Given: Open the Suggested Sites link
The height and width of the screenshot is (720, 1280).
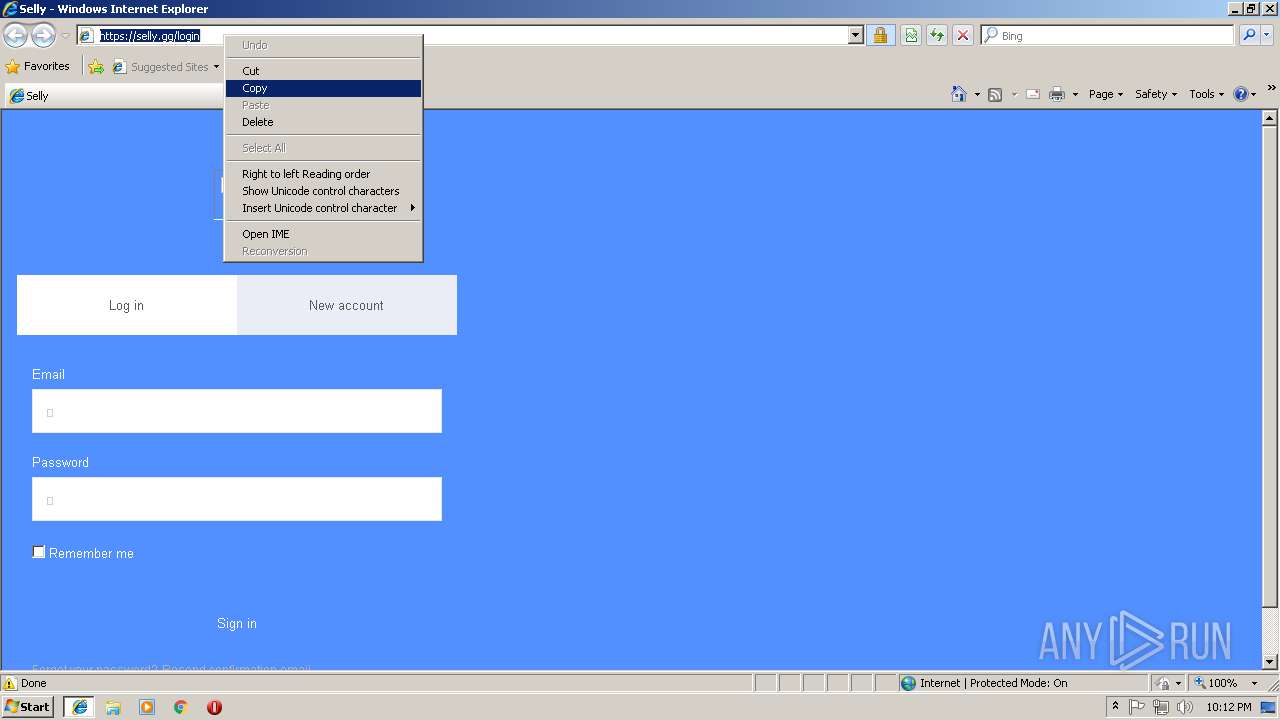Looking at the screenshot, I should coord(164,67).
